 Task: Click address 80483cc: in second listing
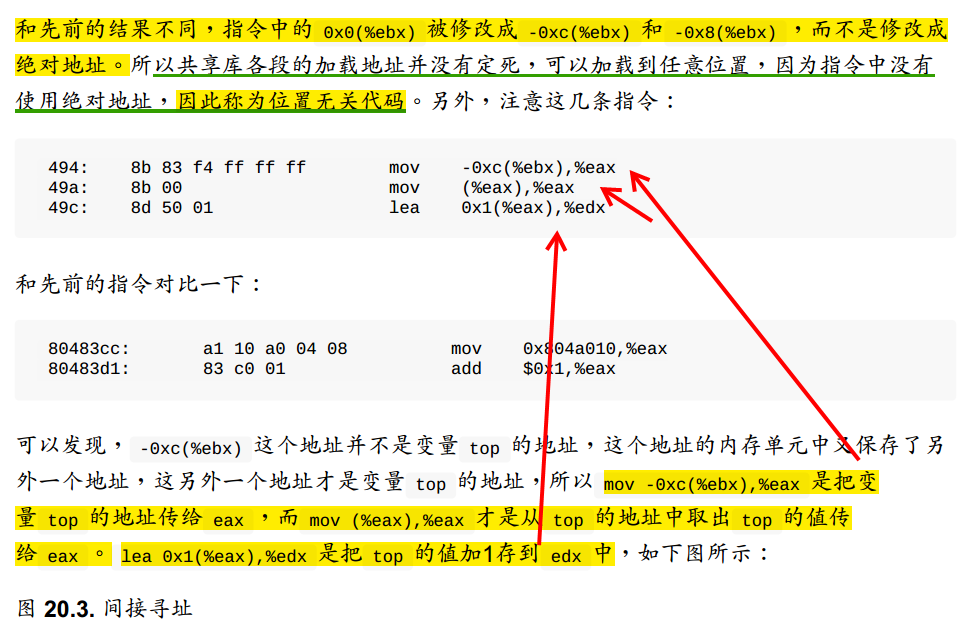click(89, 349)
